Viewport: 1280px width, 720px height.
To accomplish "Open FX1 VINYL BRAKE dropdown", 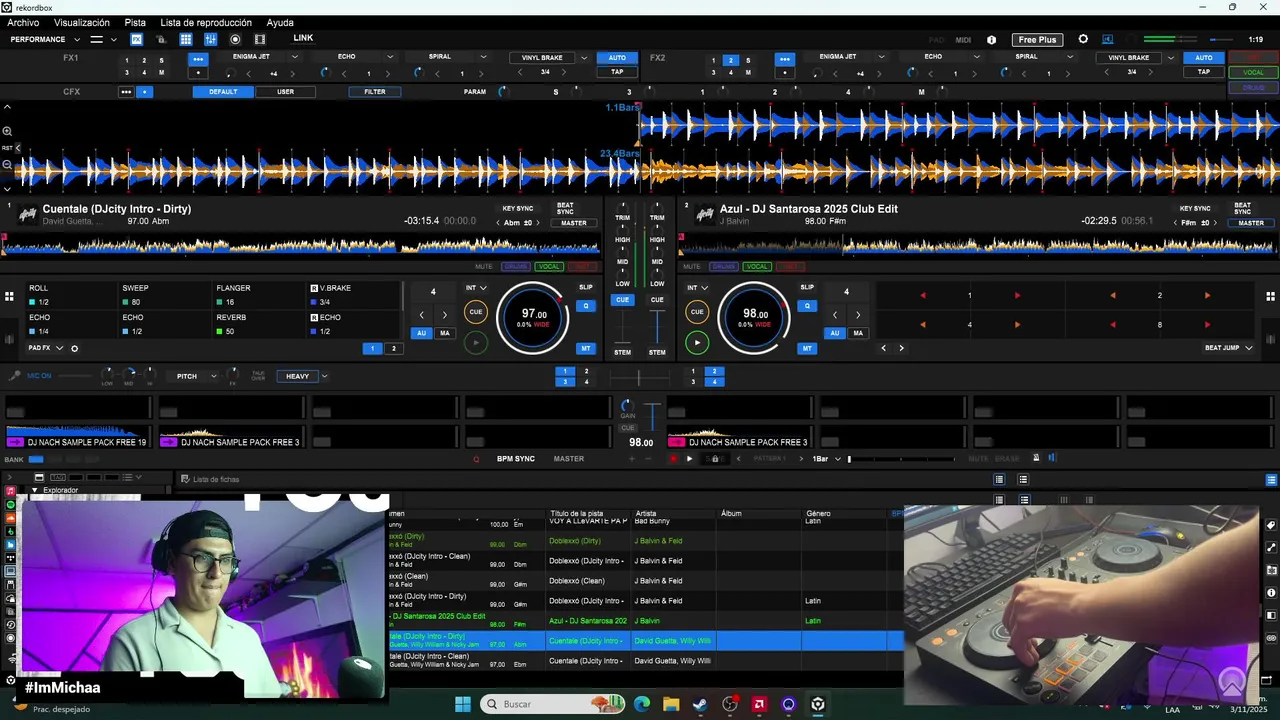I will pos(584,58).
